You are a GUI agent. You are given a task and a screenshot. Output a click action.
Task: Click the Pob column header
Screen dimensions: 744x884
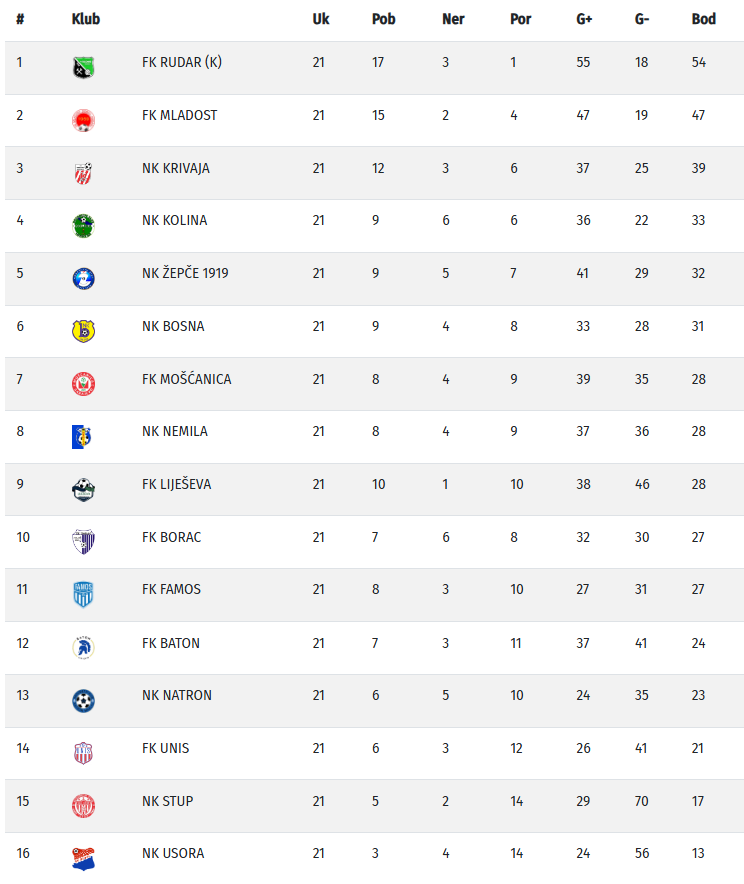tap(383, 19)
